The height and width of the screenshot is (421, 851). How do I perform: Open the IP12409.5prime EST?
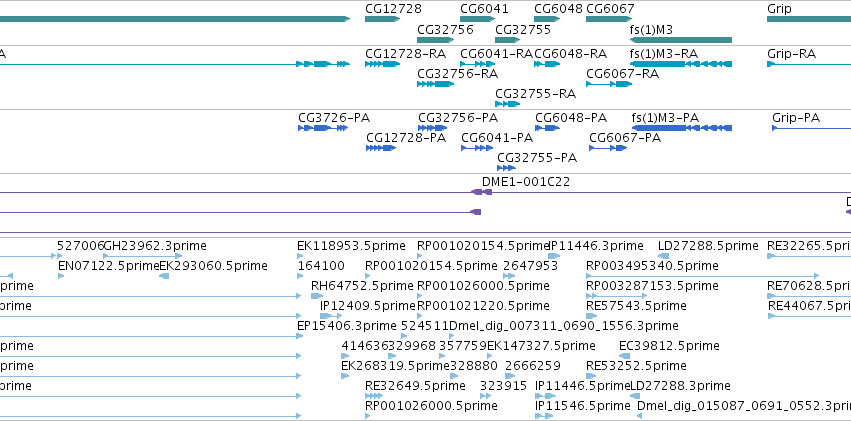(x=331, y=316)
